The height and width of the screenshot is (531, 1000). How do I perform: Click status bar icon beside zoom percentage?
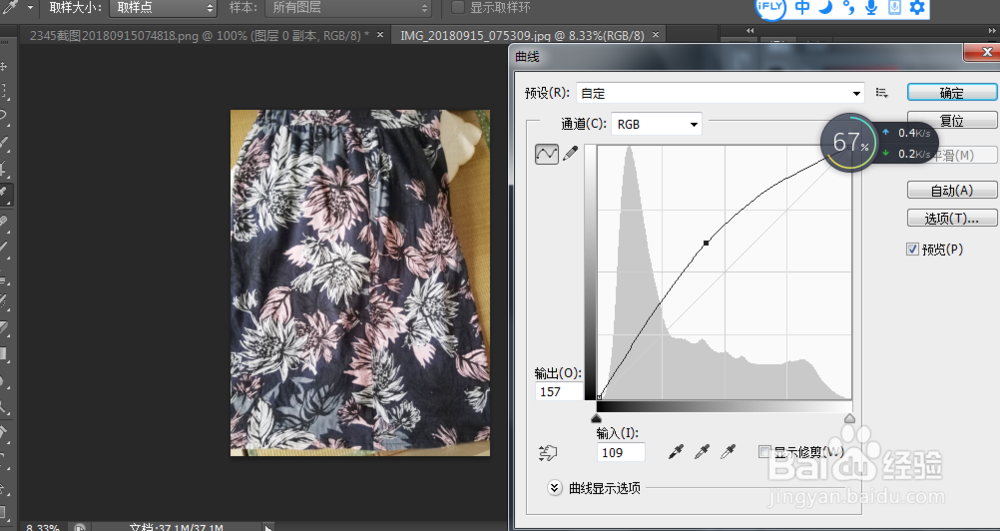tap(79, 528)
